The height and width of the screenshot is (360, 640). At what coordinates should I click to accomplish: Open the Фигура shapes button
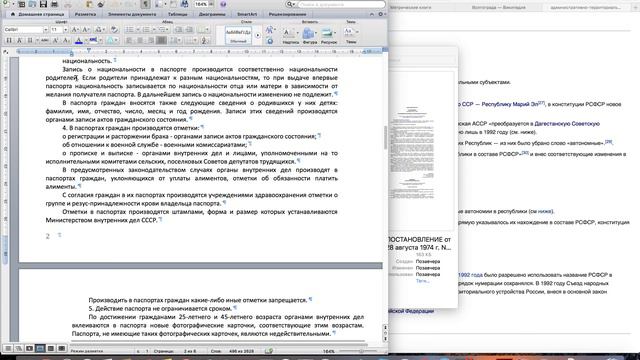coord(309,36)
